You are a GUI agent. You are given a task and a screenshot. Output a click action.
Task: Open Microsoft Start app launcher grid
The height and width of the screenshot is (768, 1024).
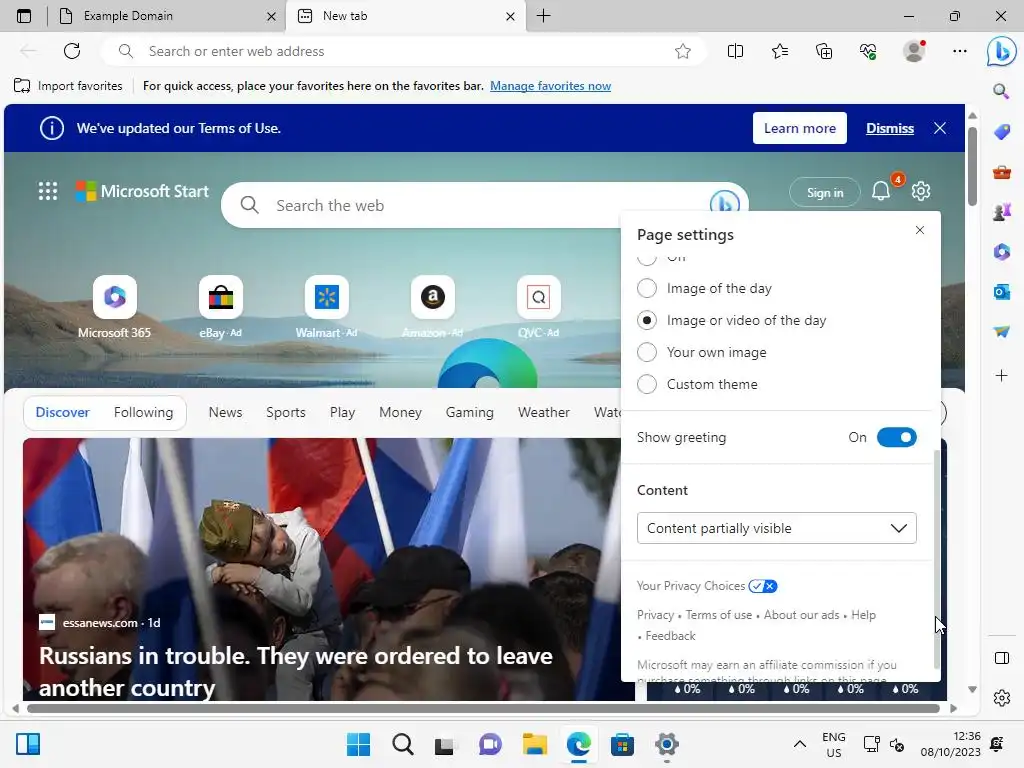tap(48, 191)
